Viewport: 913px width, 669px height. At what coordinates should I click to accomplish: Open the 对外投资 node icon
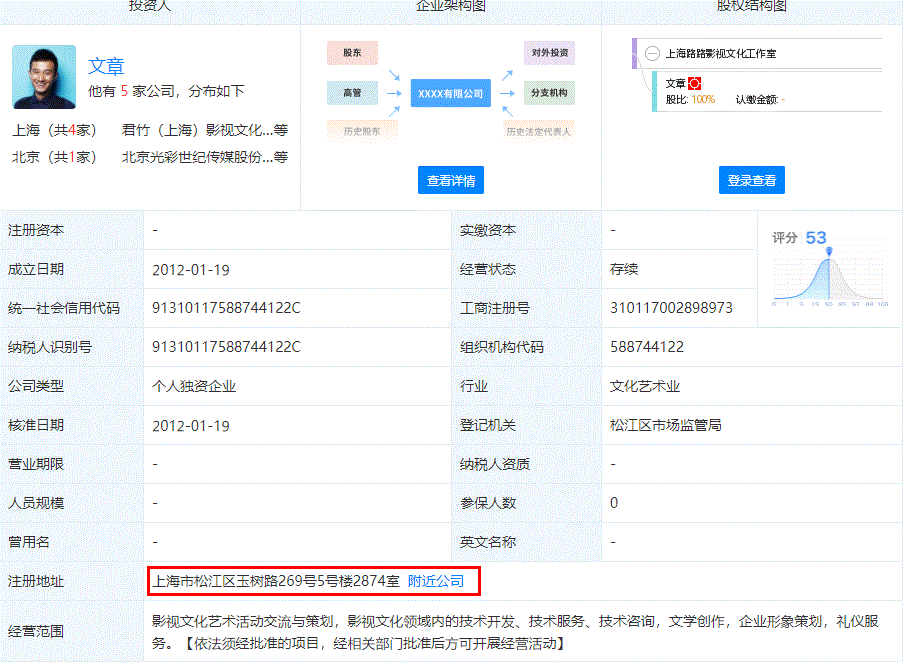[548, 52]
